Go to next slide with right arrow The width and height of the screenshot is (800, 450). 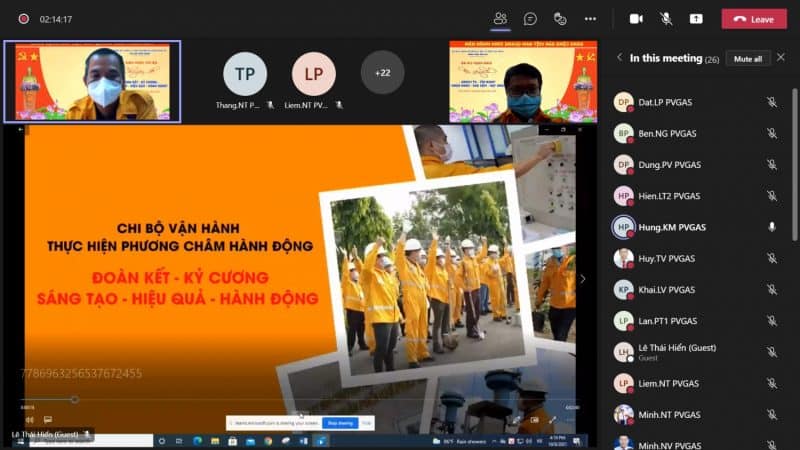[x=583, y=279]
